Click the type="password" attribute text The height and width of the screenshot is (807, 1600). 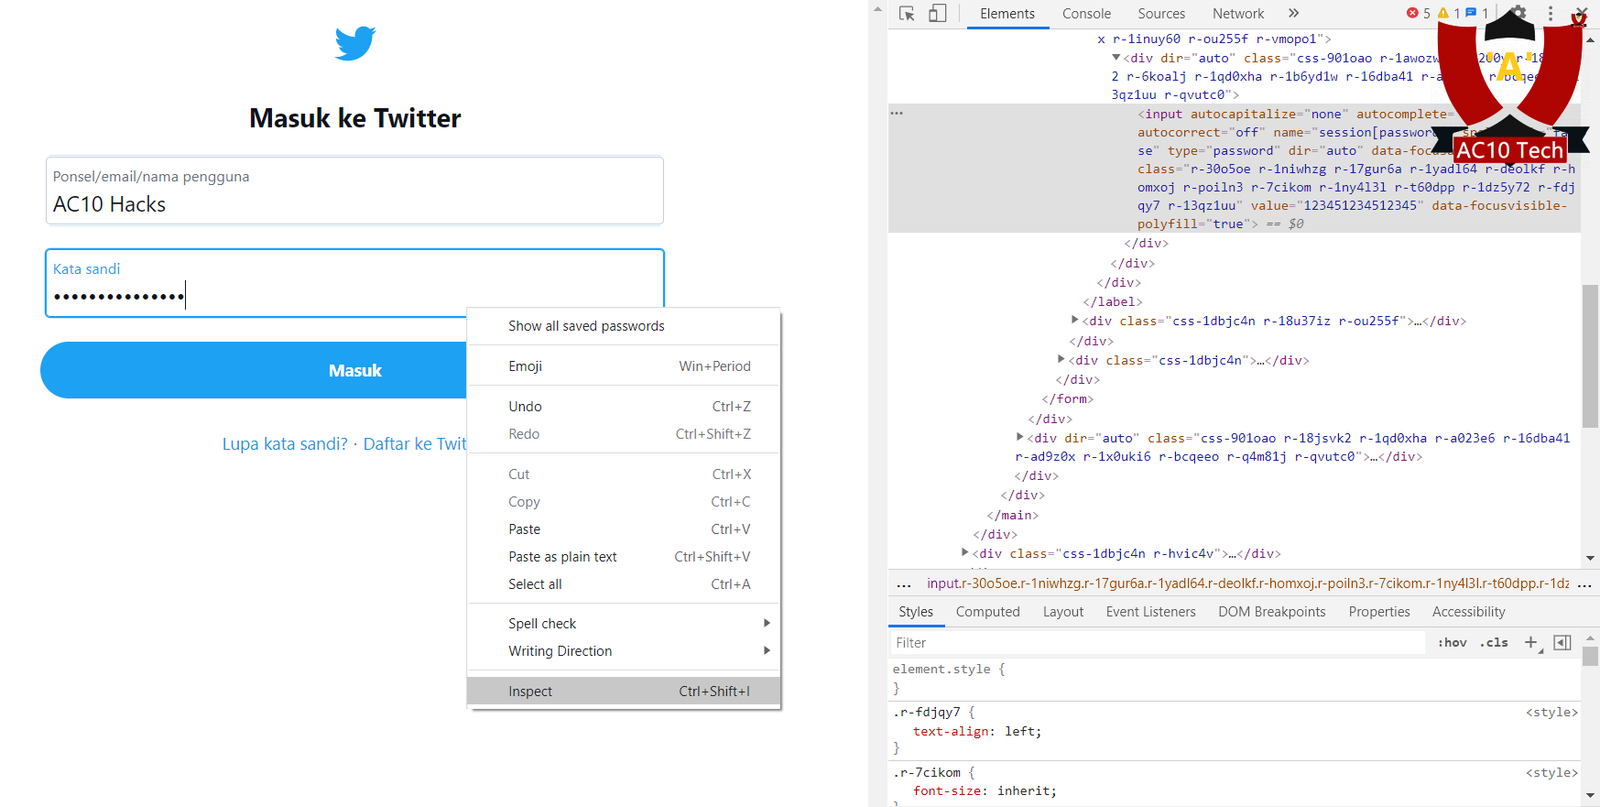click(x=1222, y=151)
